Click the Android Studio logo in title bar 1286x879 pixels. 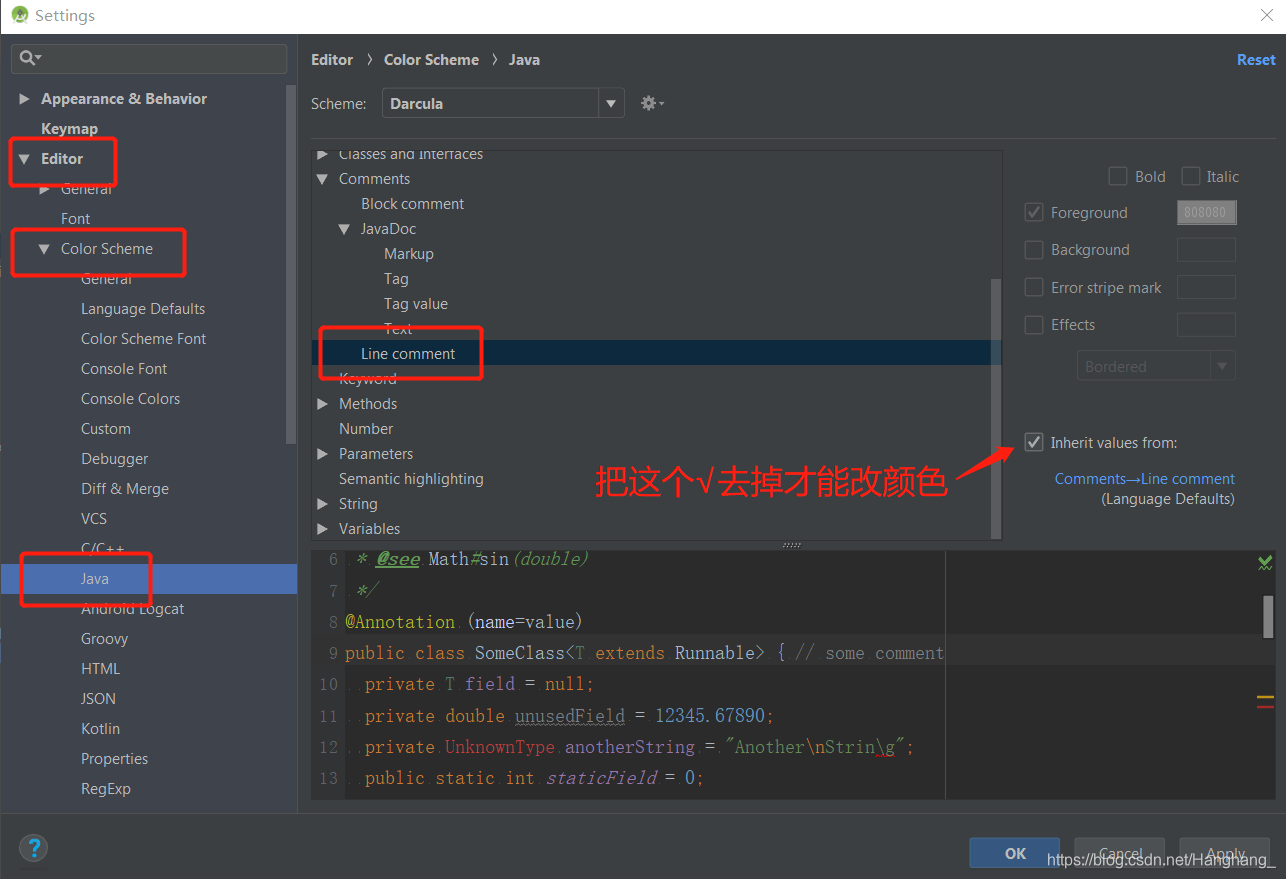pyautogui.click(x=19, y=16)
